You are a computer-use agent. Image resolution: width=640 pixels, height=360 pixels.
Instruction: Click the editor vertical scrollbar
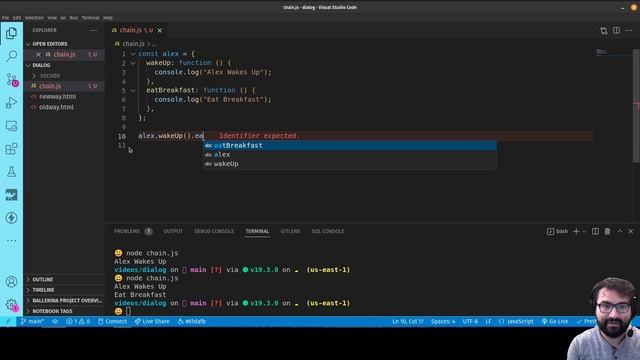tap(636, 106)
